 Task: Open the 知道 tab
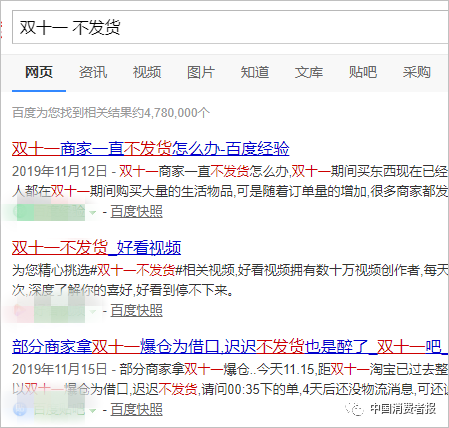255,72
